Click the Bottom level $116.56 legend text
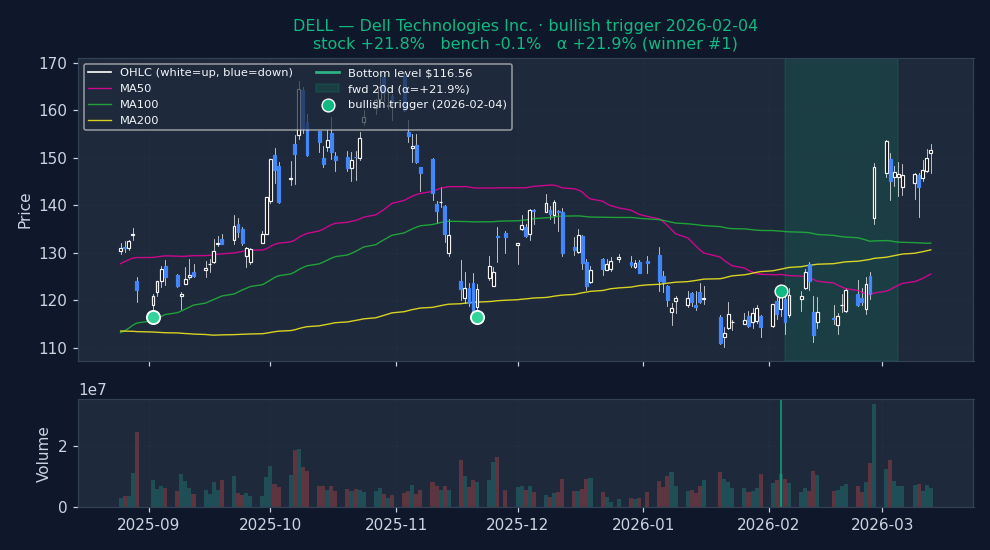 pos(409,73)
